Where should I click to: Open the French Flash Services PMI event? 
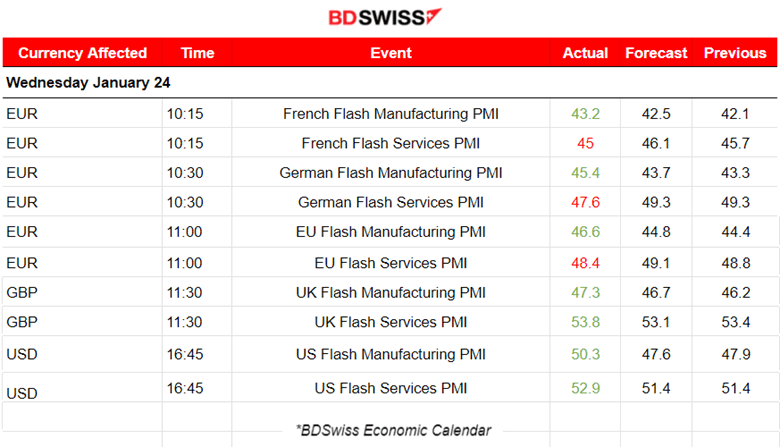(391, 143)
